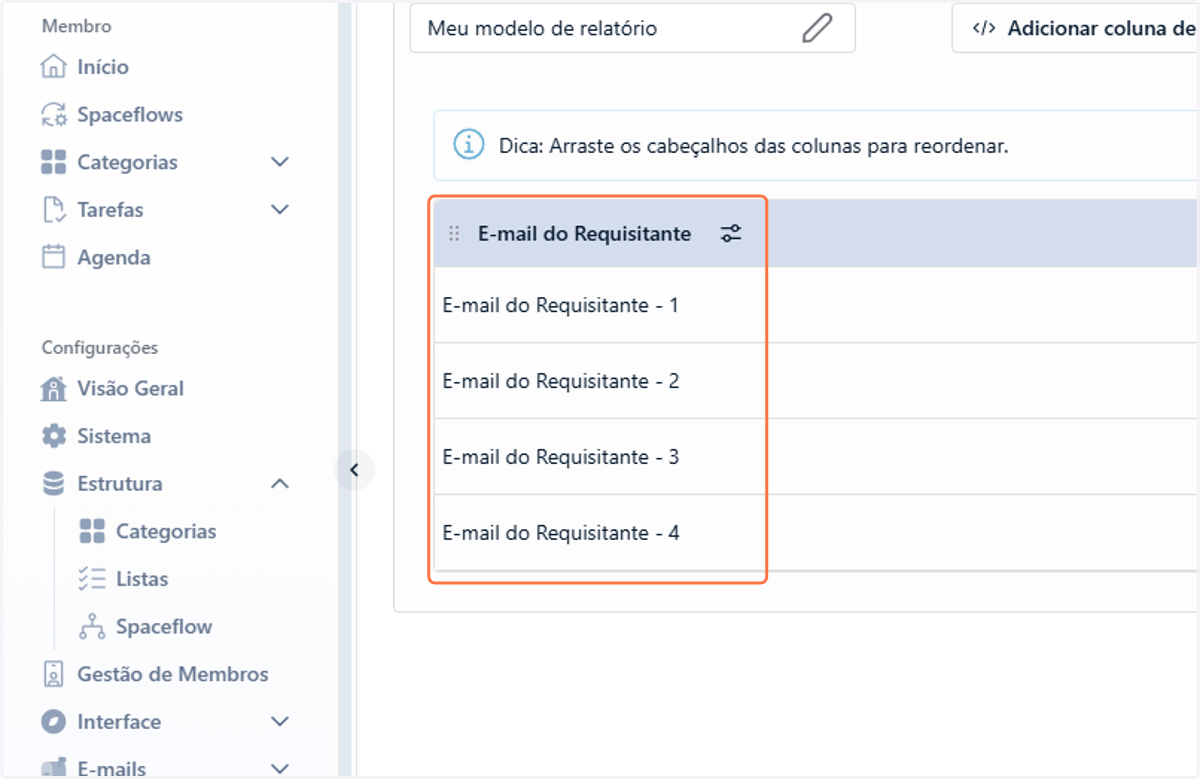Click the Estrutura database icon
Screen dimensions: 1200x779
(x=53, y=484)
